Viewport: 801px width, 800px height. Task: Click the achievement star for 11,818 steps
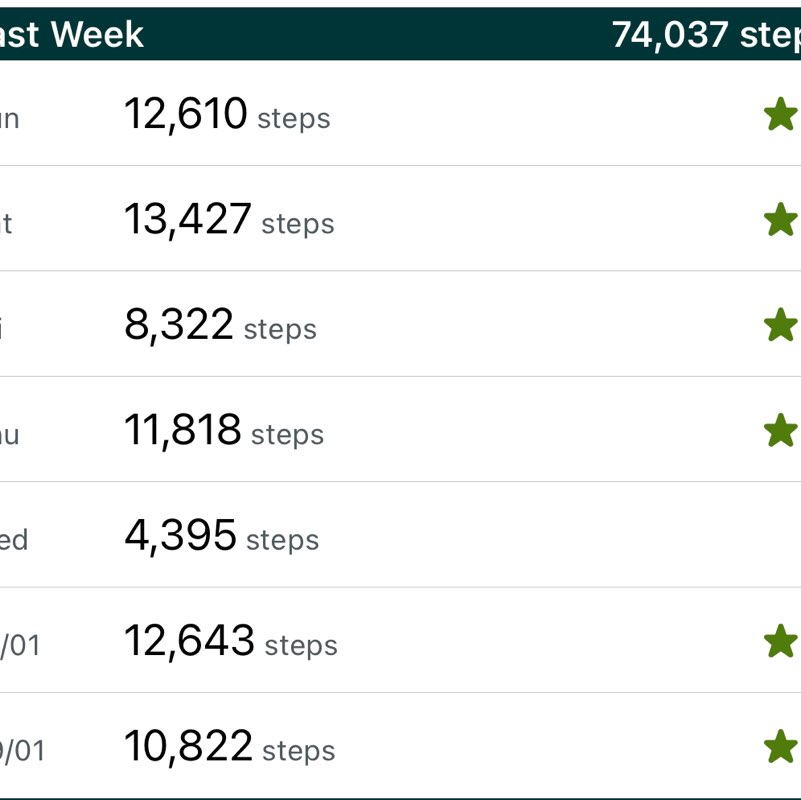[x=780, y=431]
